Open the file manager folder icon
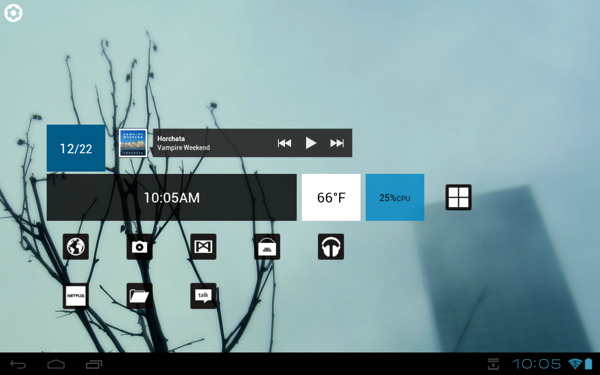The width and height of the screenshot is (600, 375). coord(140,296)
